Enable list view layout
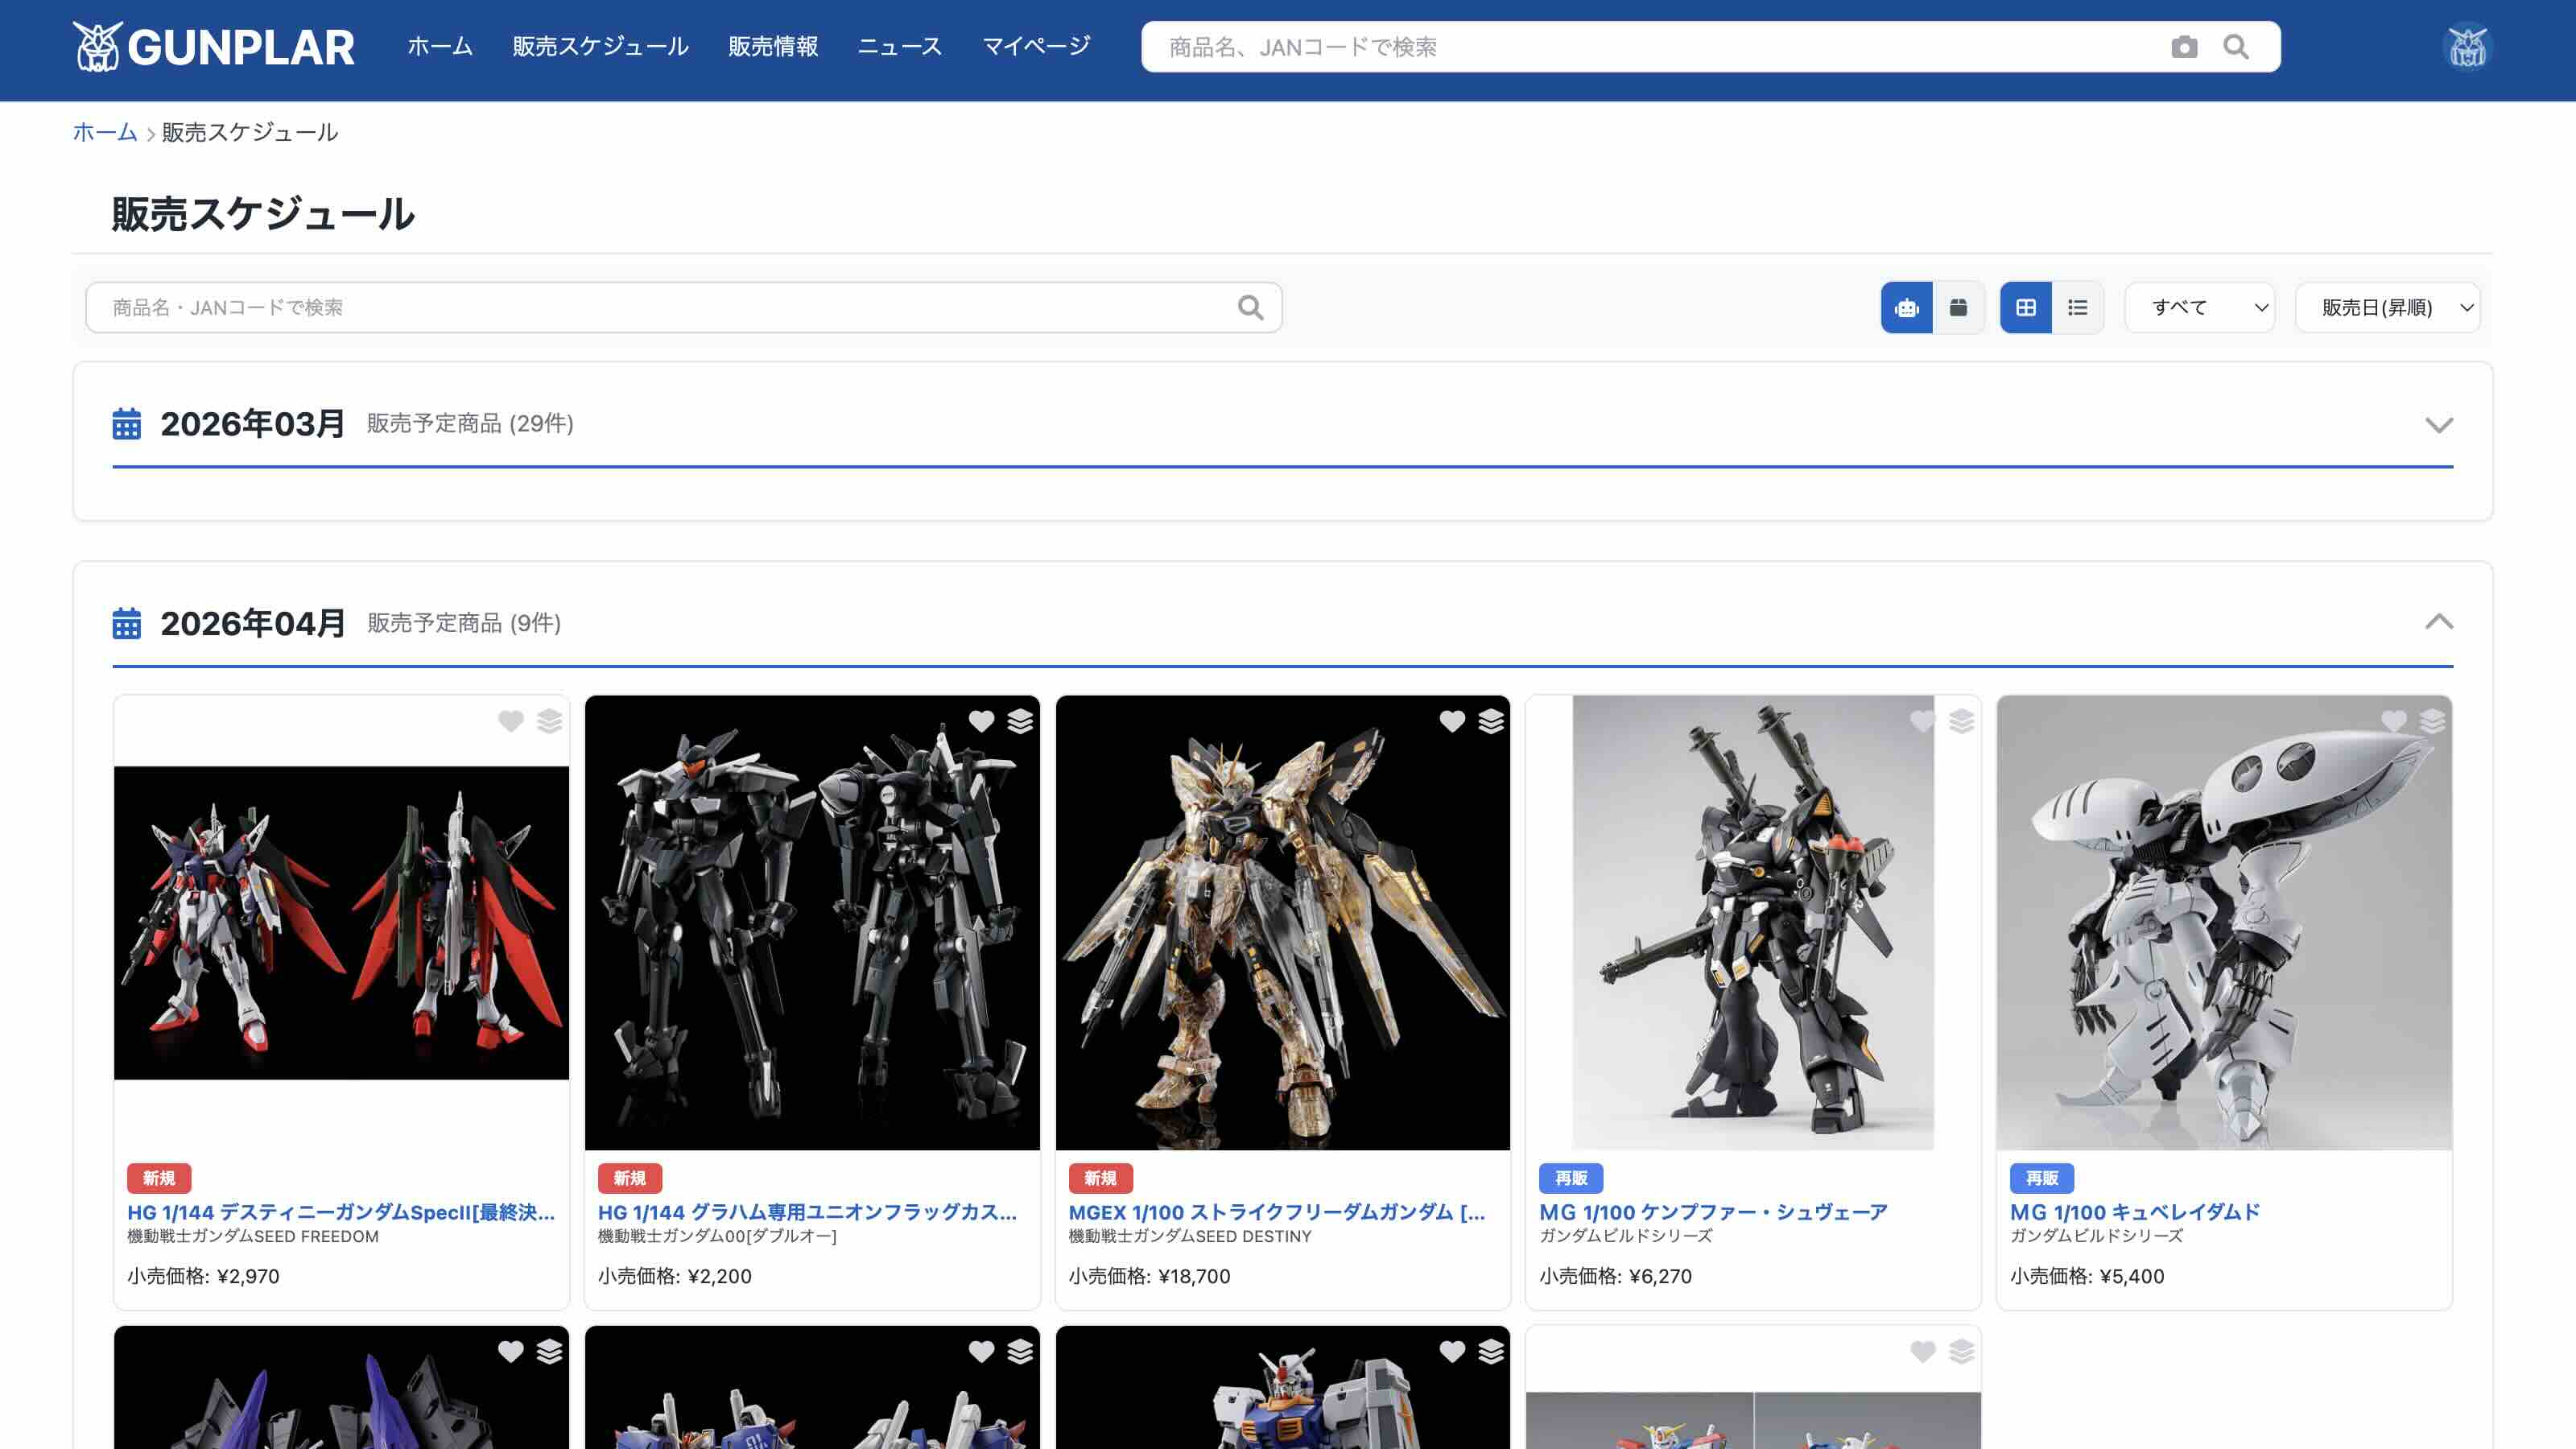2576x1449 pixels. click(2077, 307)
